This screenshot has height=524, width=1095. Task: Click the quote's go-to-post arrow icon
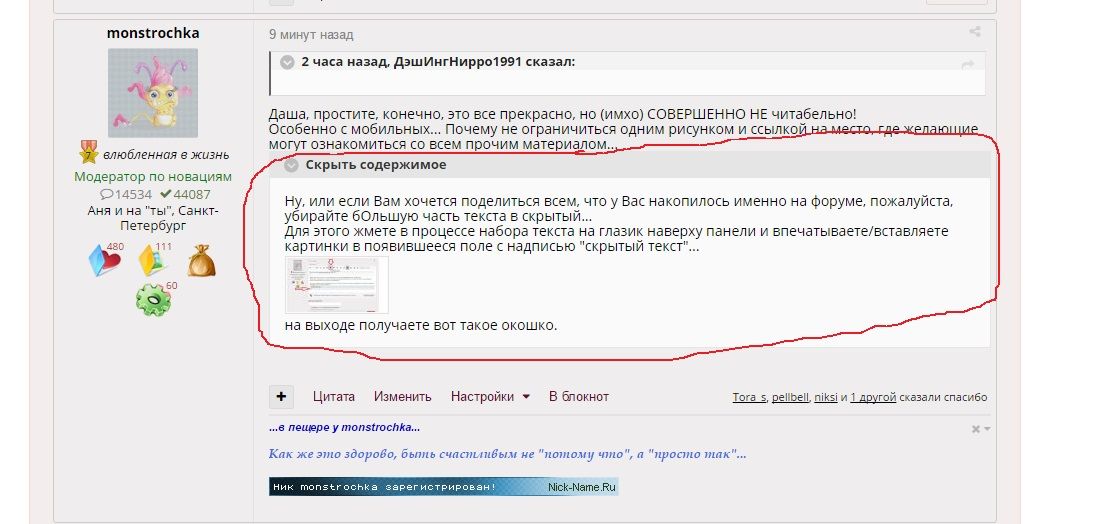[967, 65]
